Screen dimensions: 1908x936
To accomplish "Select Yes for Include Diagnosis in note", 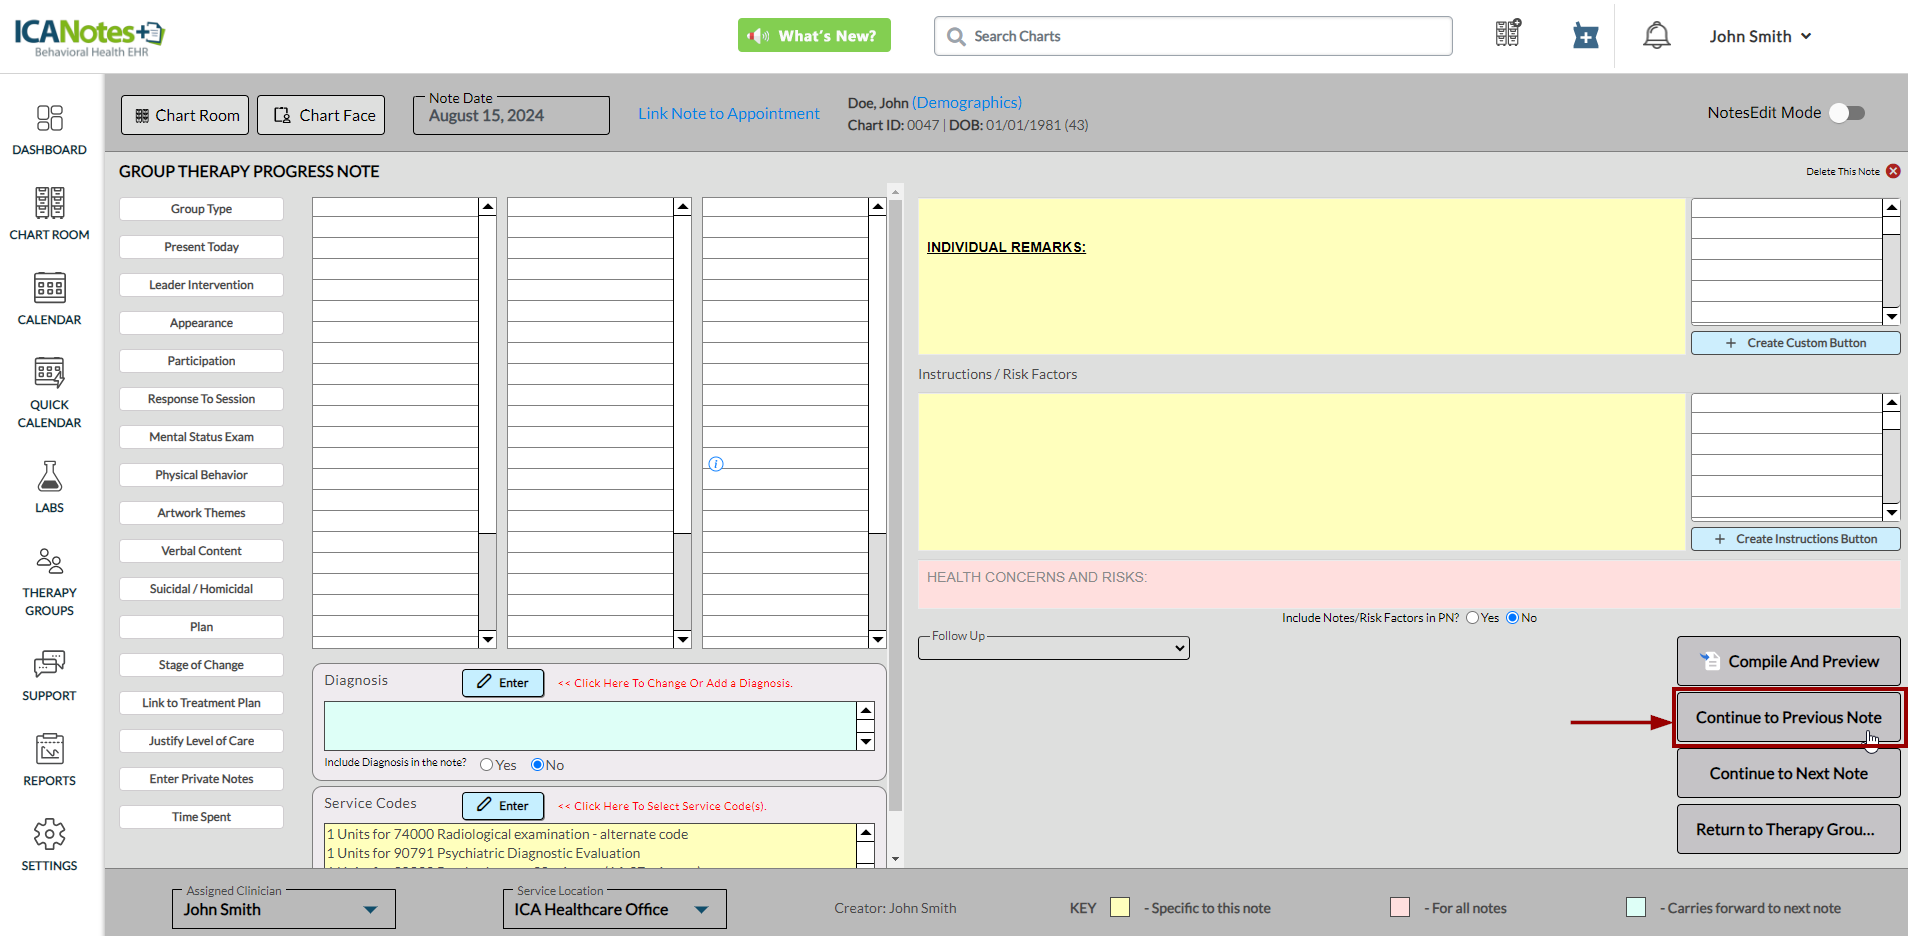I will click(x=487, y=765).
